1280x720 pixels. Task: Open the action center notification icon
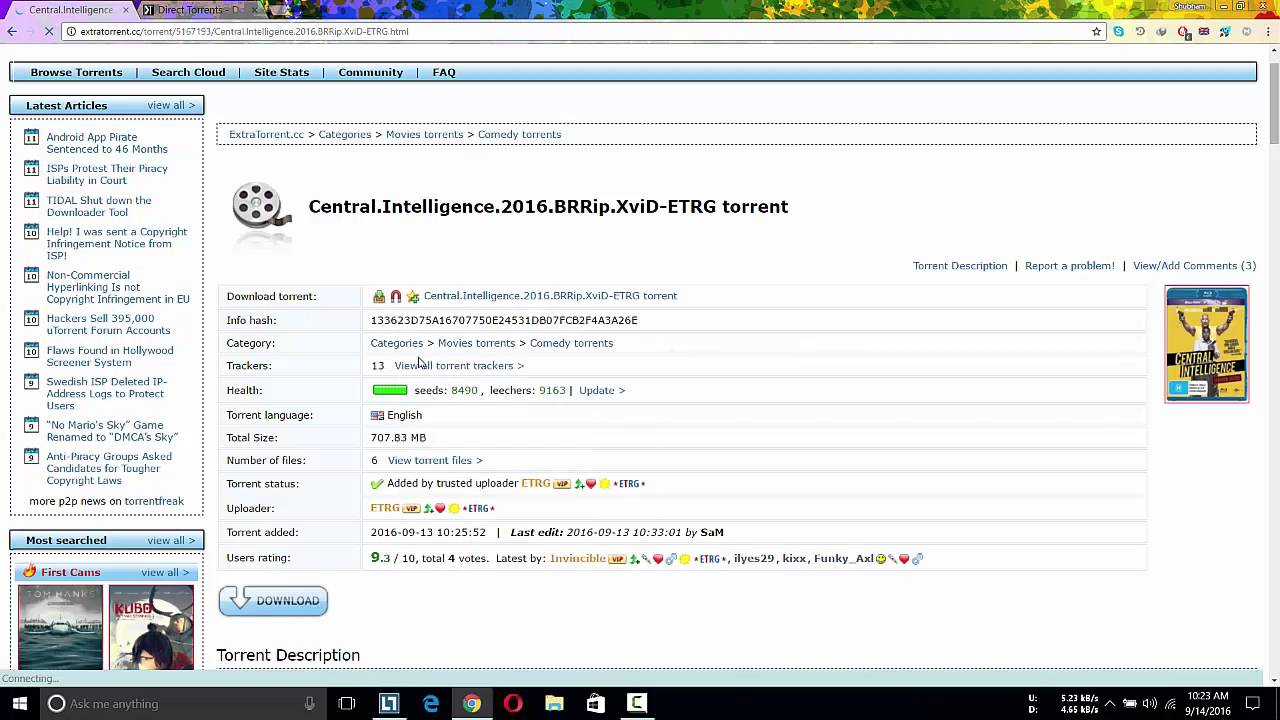click(x=1253, y=703)
